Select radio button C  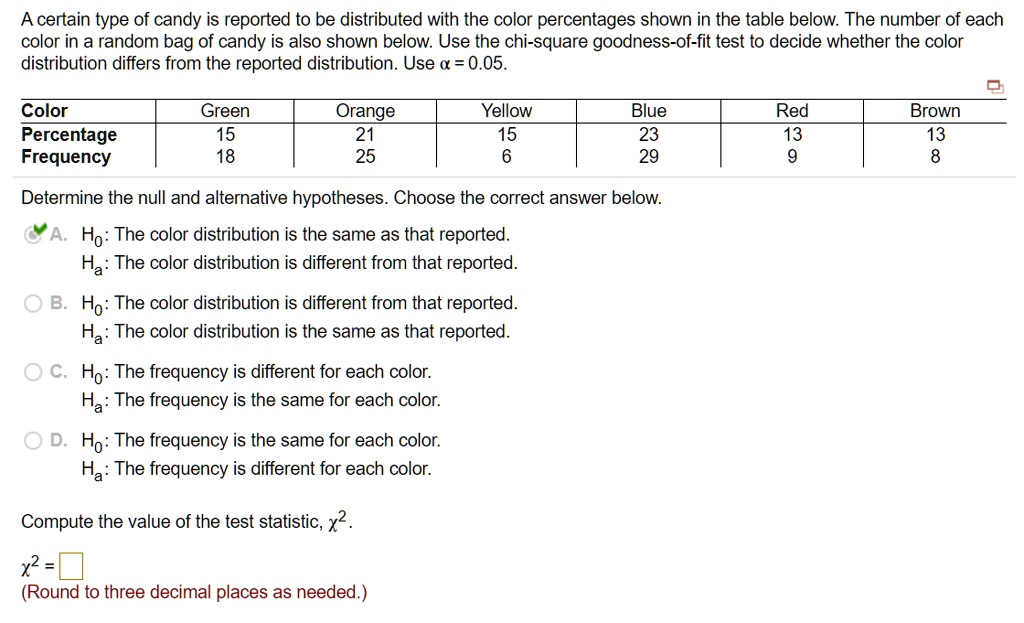coord(31,372)
